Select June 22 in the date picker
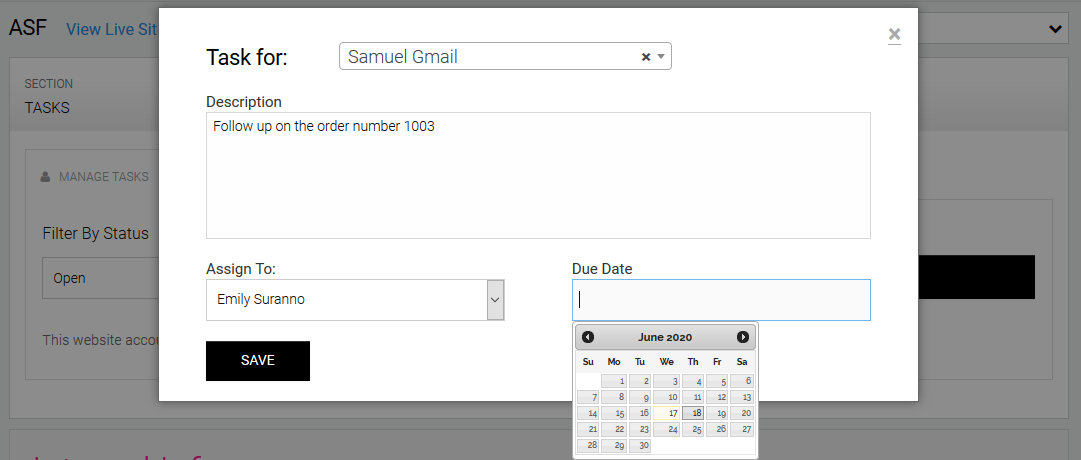1081x460 pixels. pos(614,429)
